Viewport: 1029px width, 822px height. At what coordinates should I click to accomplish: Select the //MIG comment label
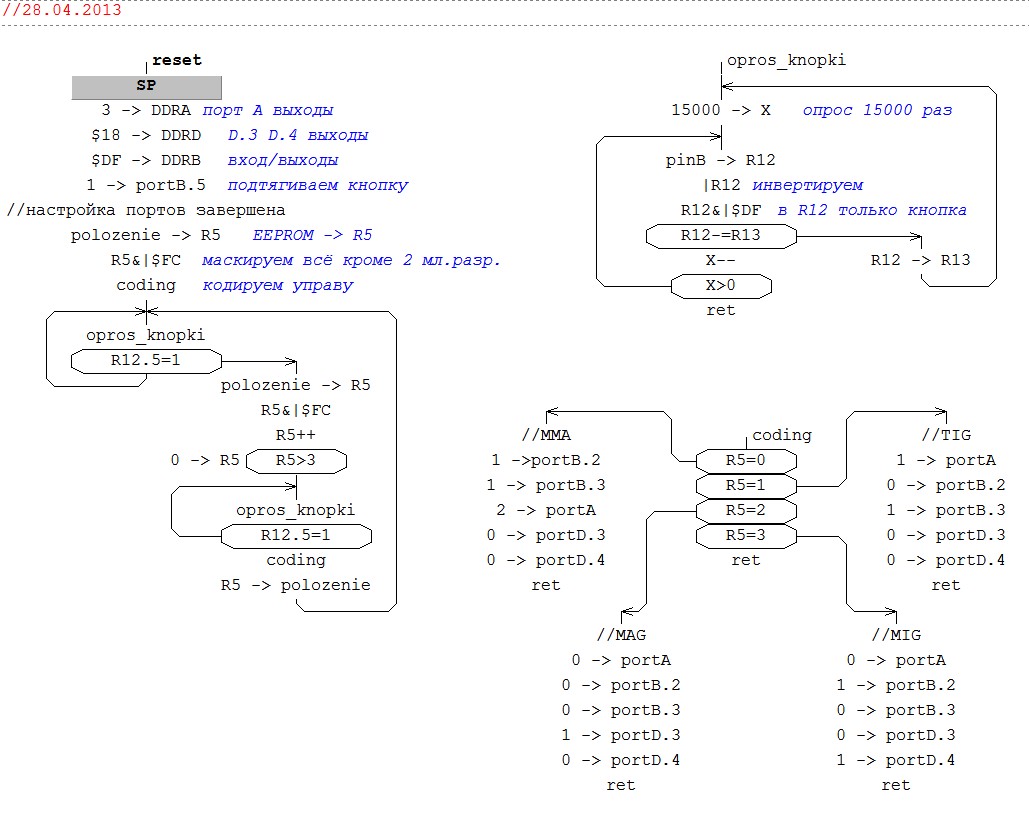click(x=896, y=635)
